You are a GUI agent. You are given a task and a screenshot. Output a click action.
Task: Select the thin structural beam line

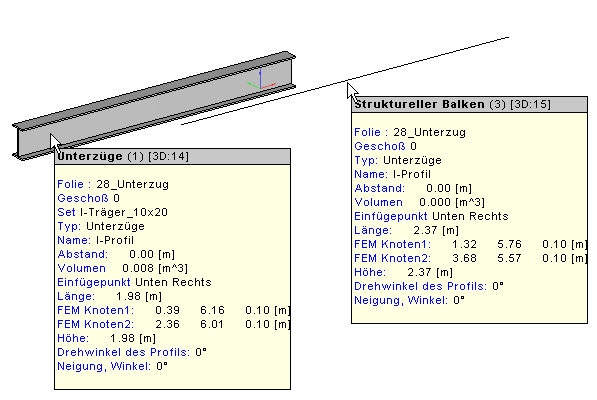point(345,81)
